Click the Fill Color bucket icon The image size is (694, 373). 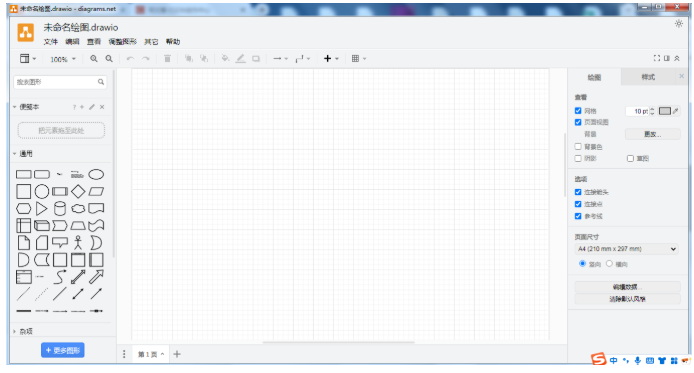coord(225,58)
